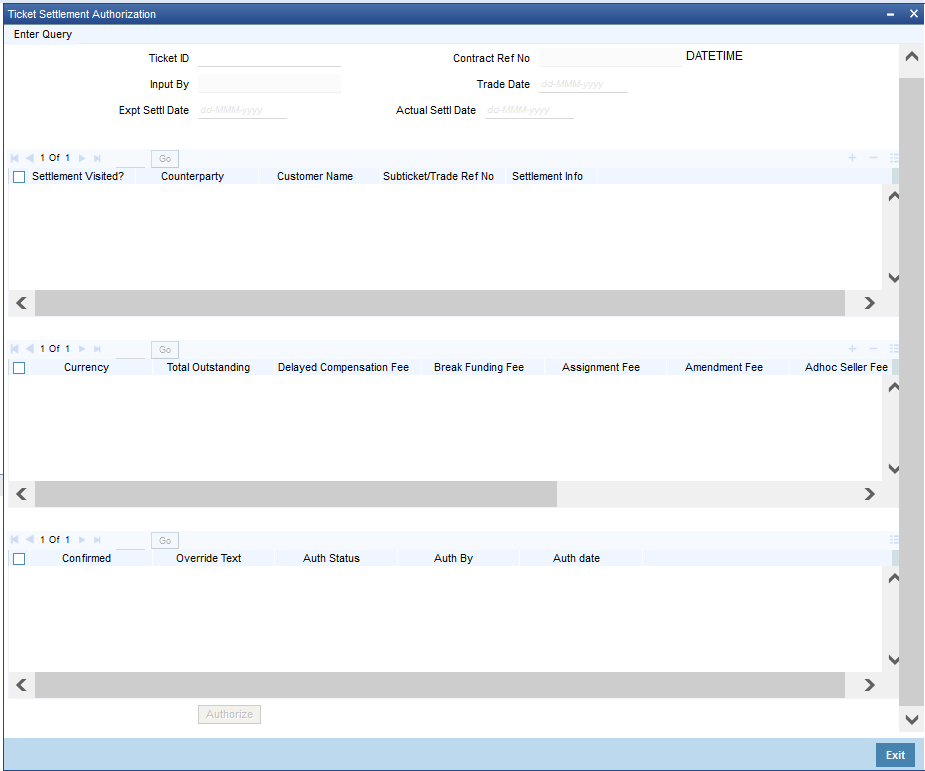Select all rows in the Currency grid
The width and height of the screenshot is (925, 771).
click(18, 367)
